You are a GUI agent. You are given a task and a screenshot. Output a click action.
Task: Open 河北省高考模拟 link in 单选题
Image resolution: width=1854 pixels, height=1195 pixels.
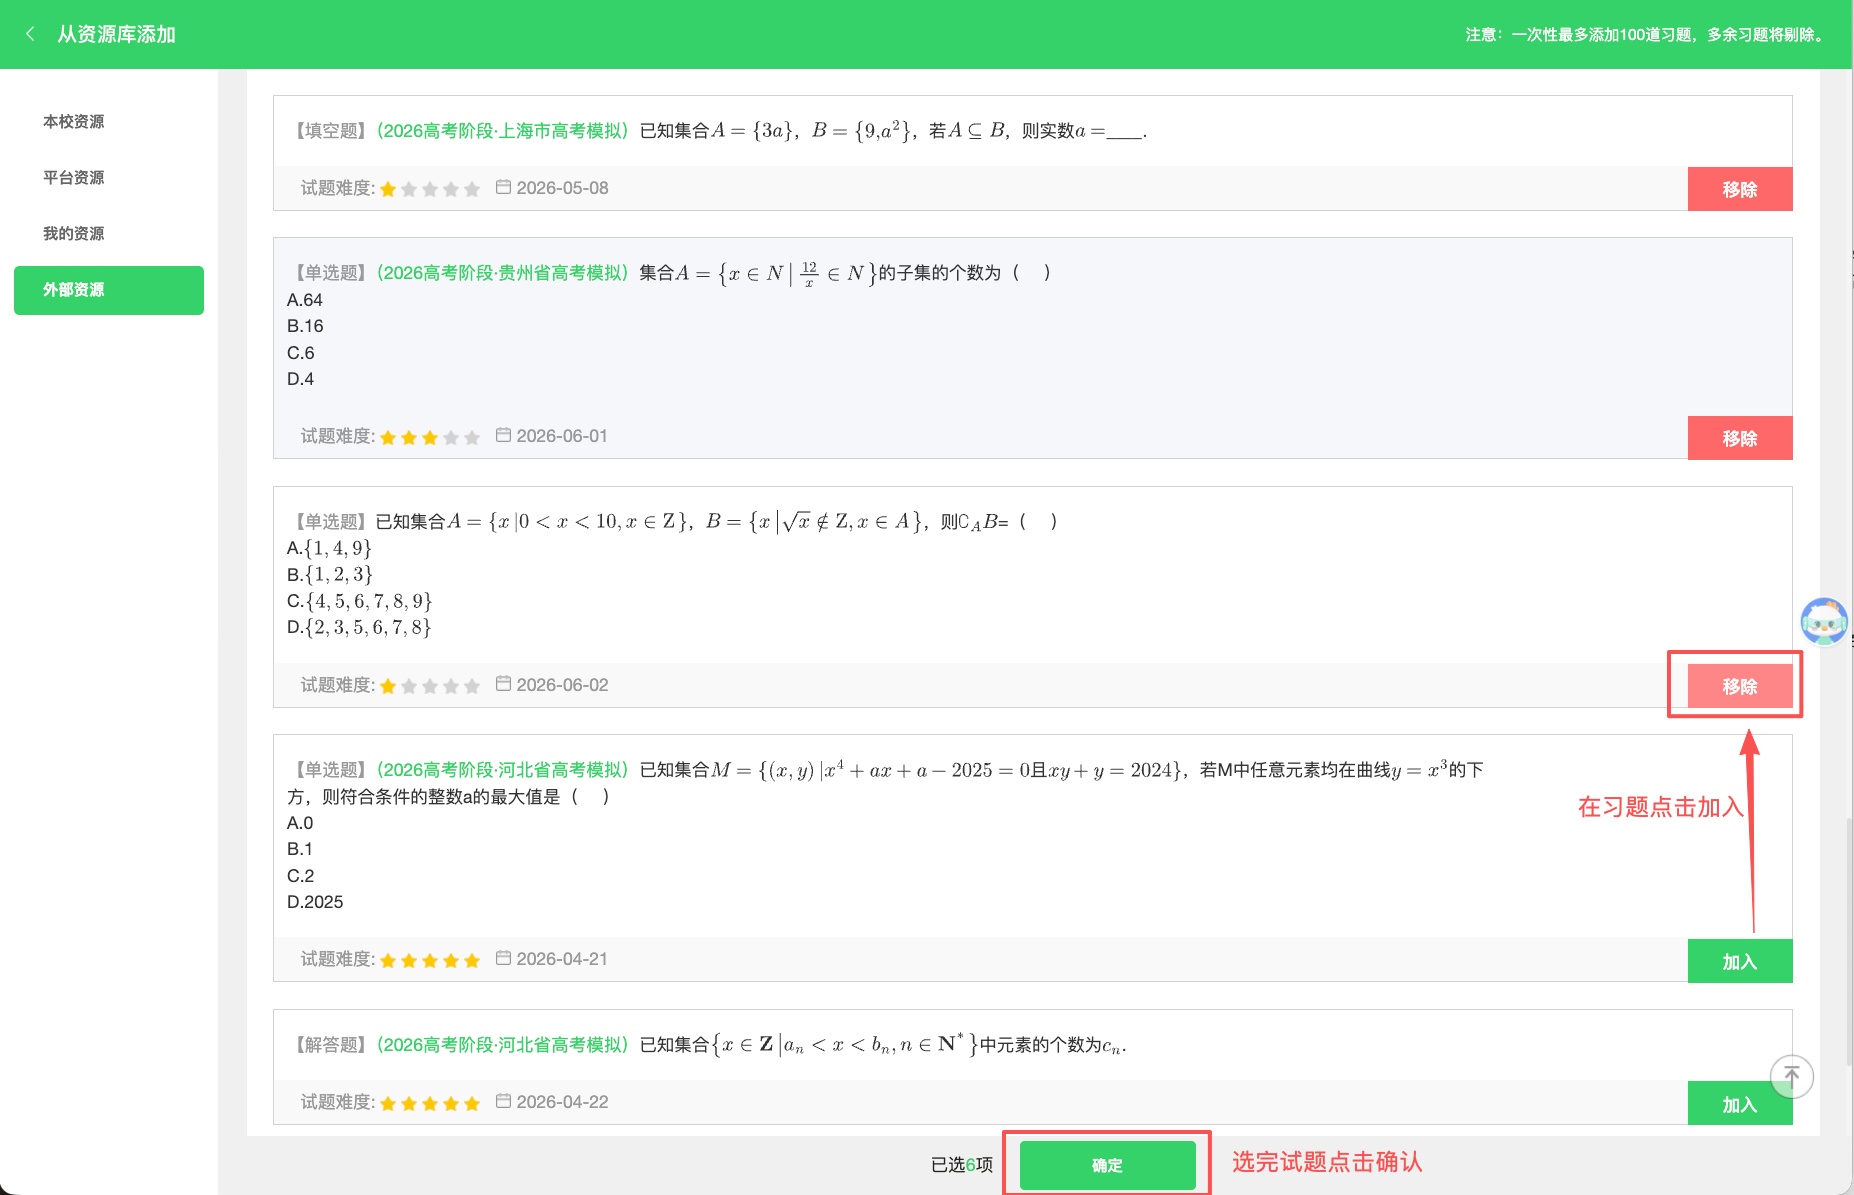(503, 769)
